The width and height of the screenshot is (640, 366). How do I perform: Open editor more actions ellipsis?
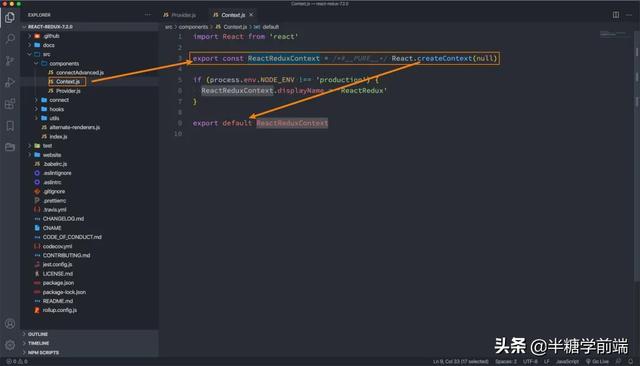(629, 15)
